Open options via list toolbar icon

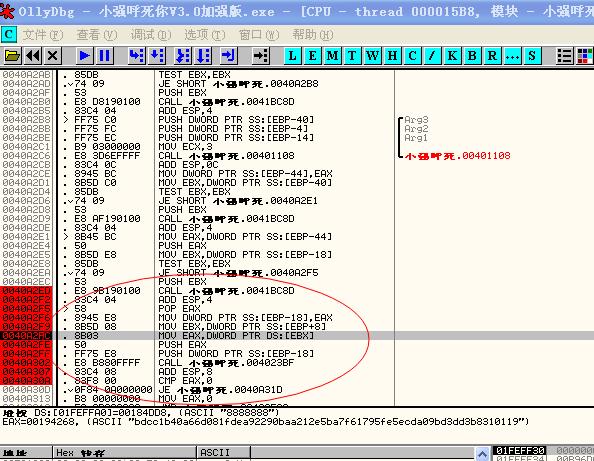coord(564,56)
